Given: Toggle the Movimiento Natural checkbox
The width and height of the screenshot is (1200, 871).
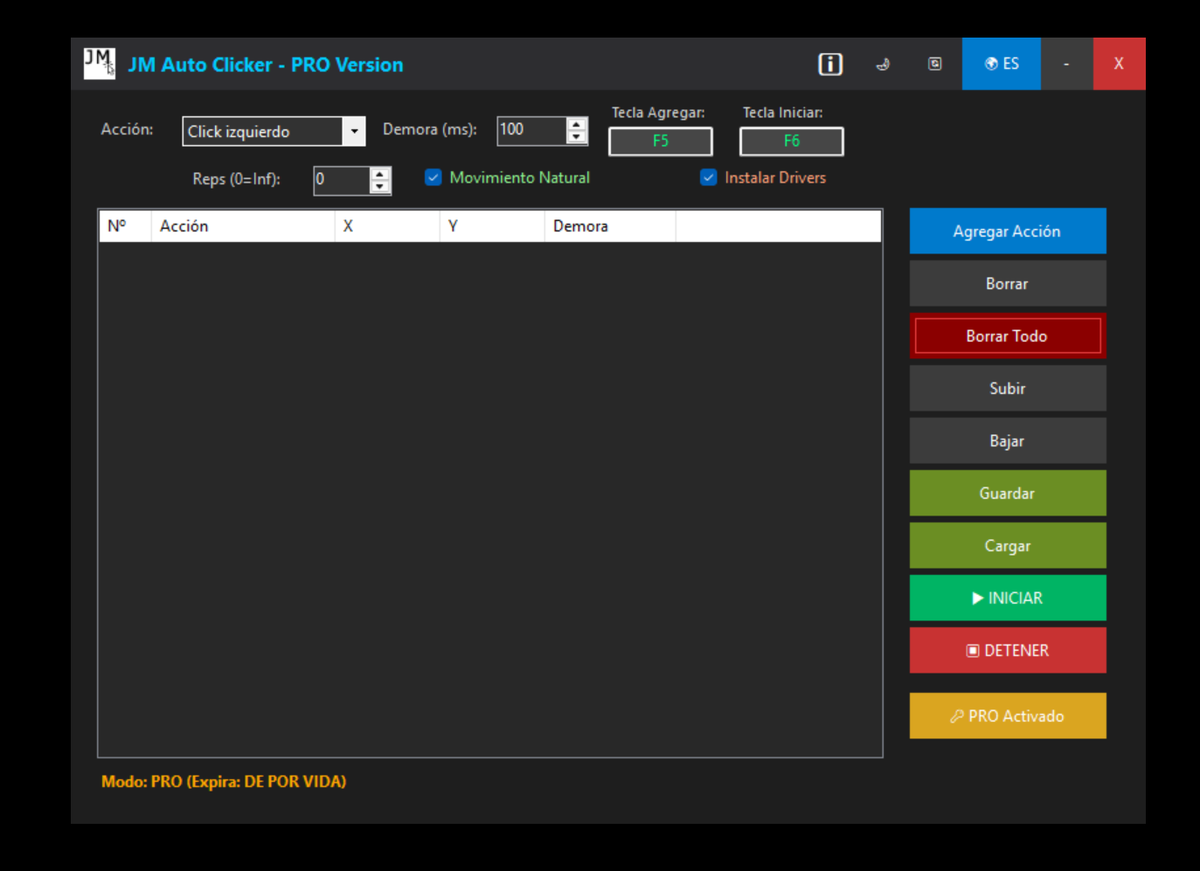Looking at the screenshot, I should click(433, 178).
